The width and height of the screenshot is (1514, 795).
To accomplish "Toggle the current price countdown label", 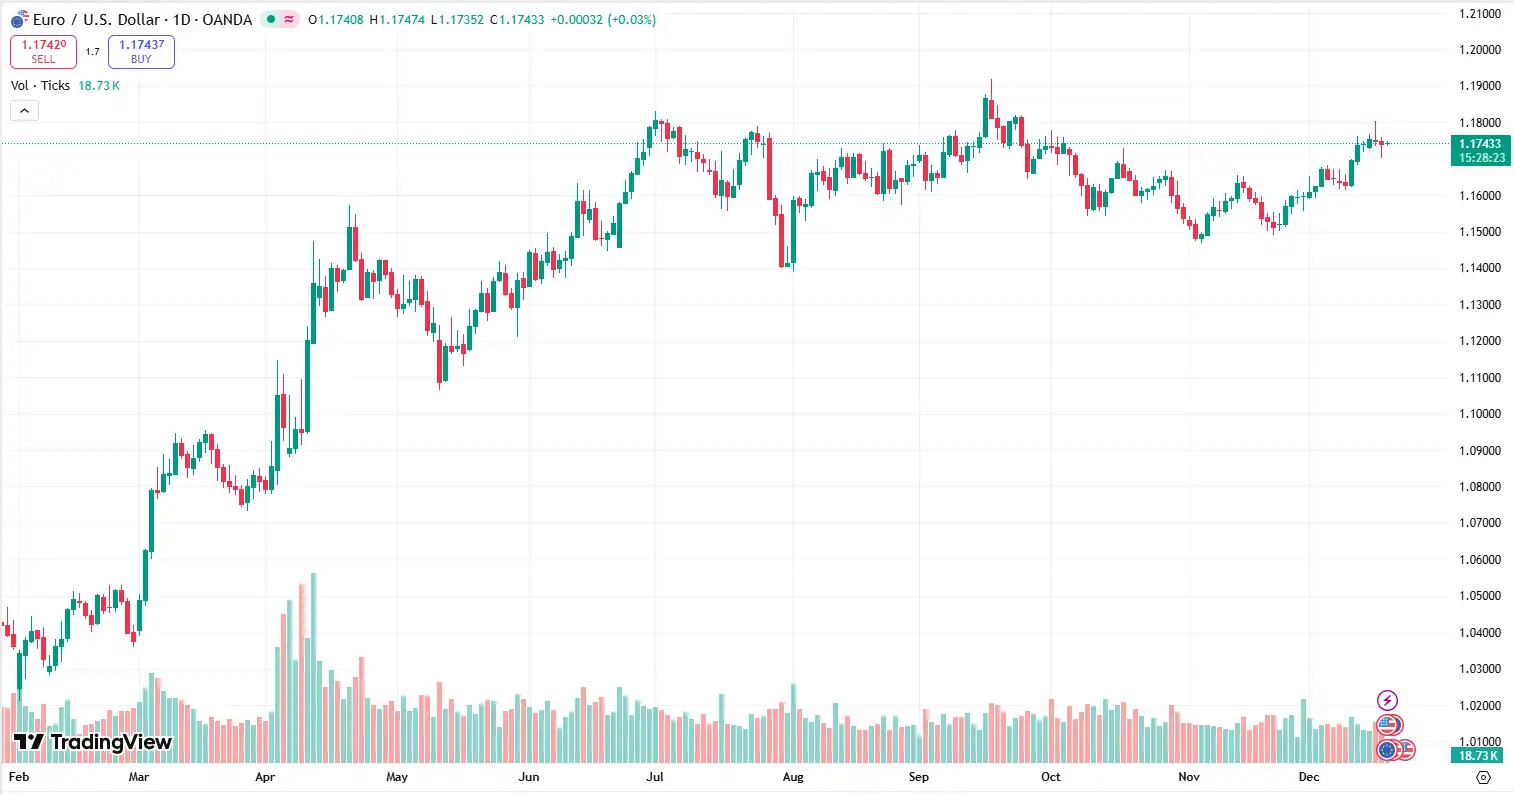I will [x=1481, y=158].
